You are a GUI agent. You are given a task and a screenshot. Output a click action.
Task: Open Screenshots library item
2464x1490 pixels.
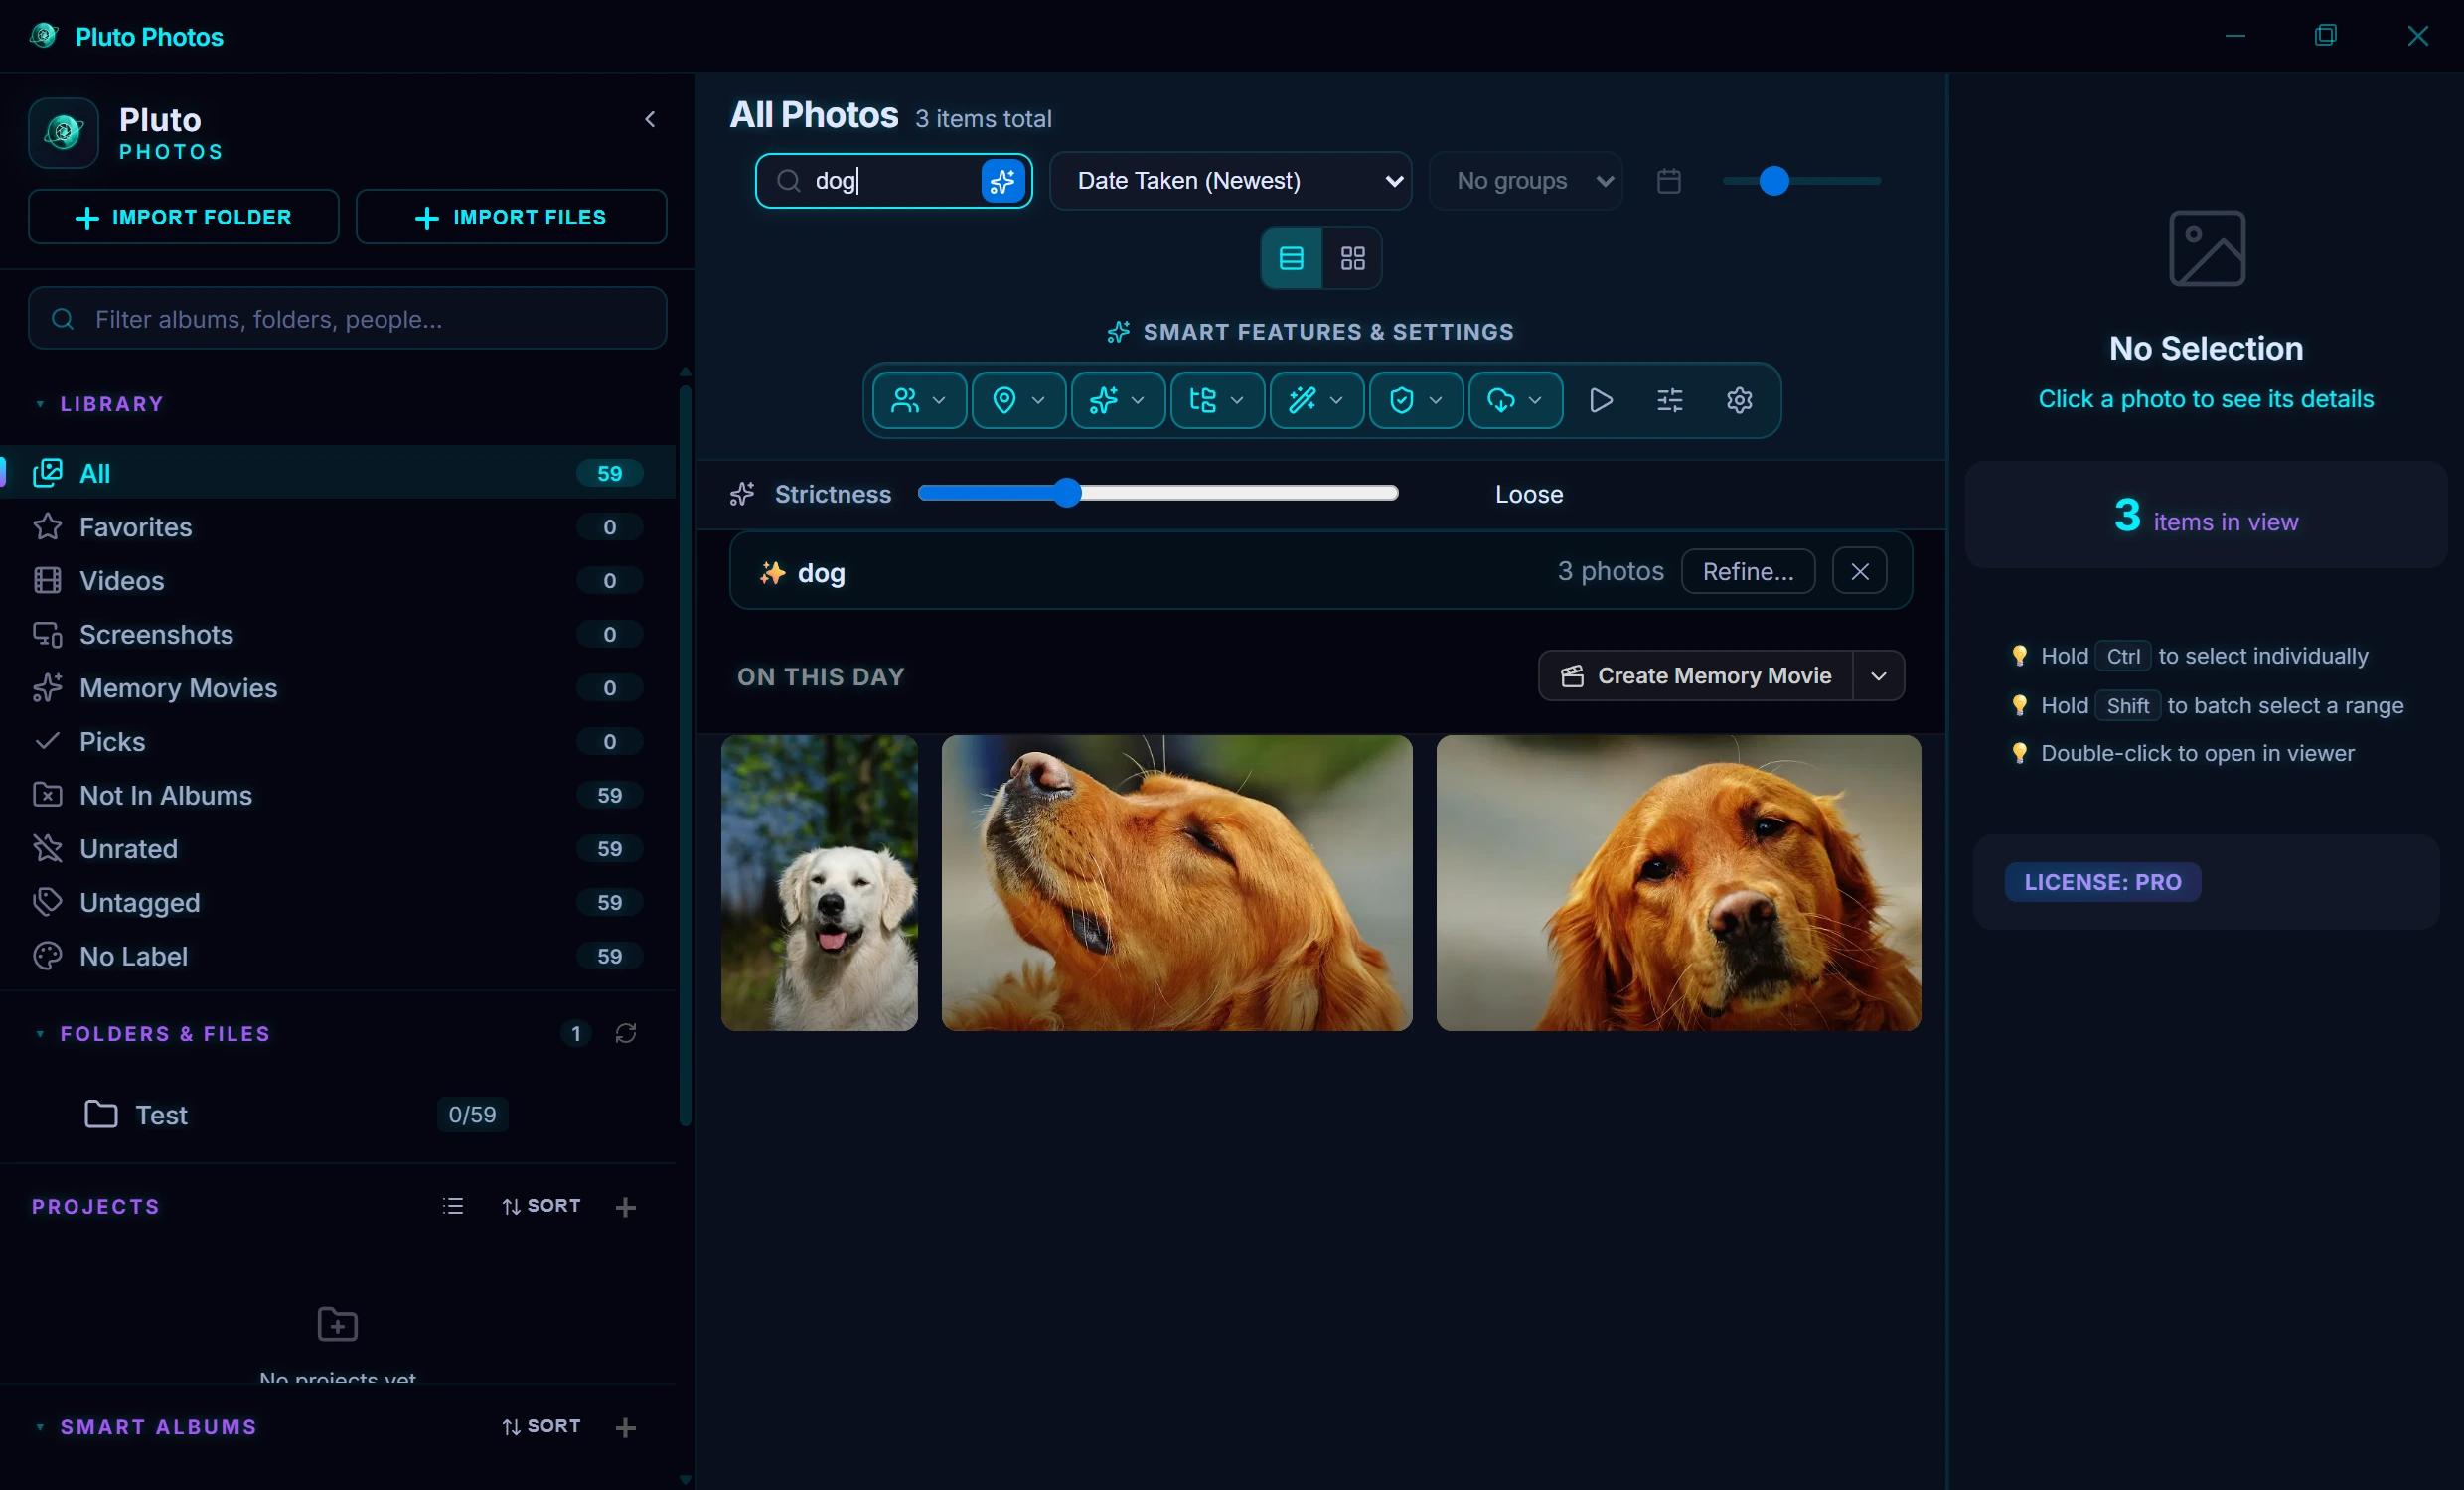[337, 634]
